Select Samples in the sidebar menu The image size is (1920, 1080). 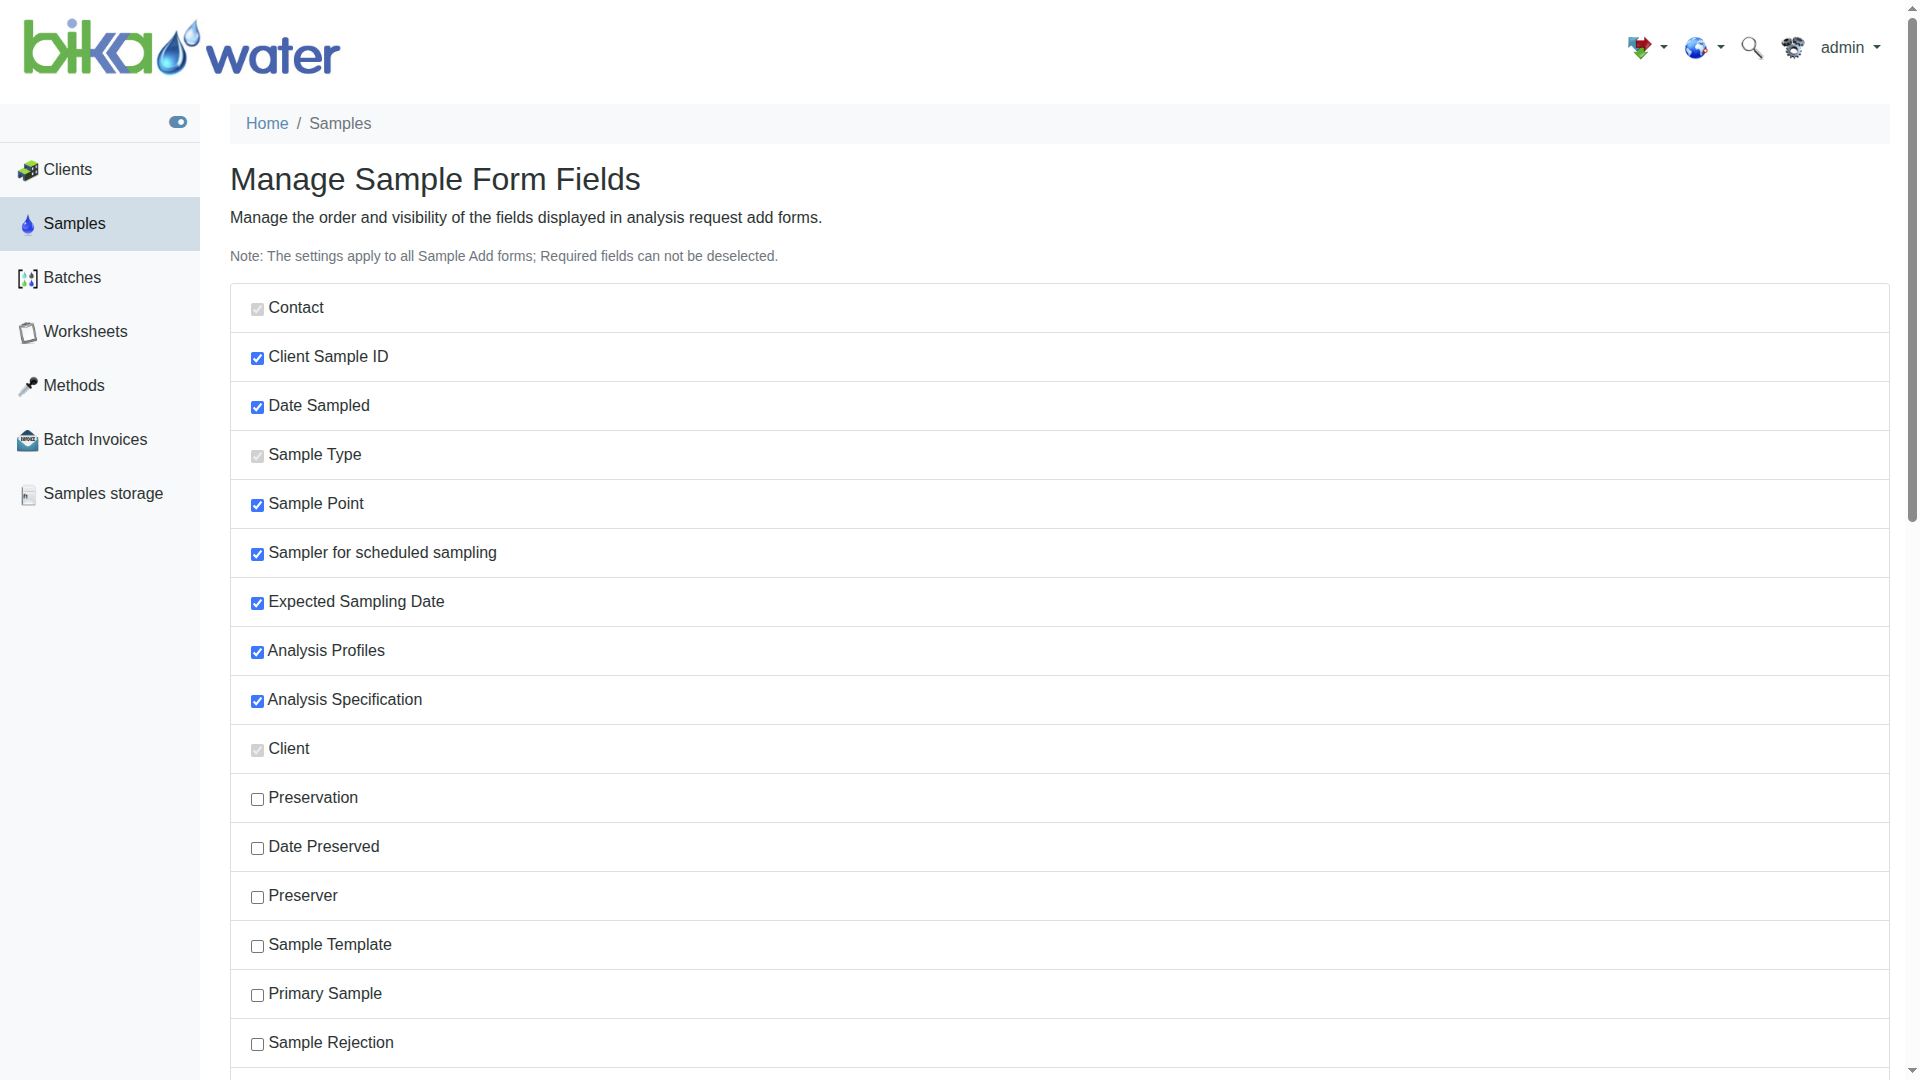(74, 224)
